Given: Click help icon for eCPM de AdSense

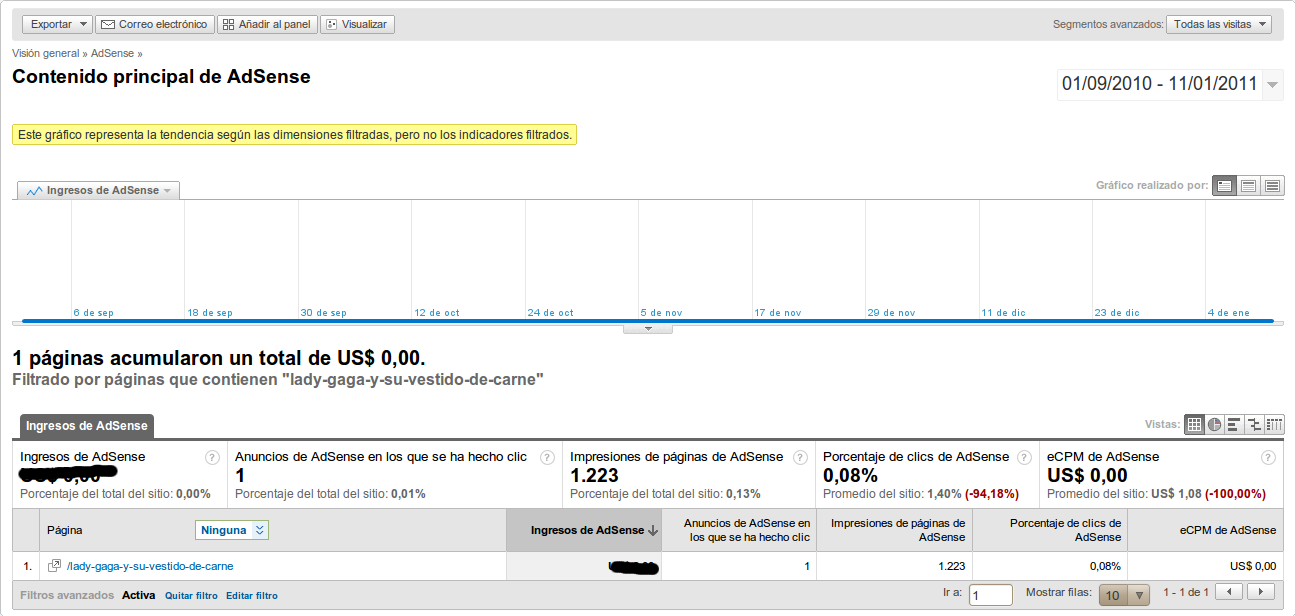Looking at the screenshot, I should pyautogui.click(x=1268, y=458).
